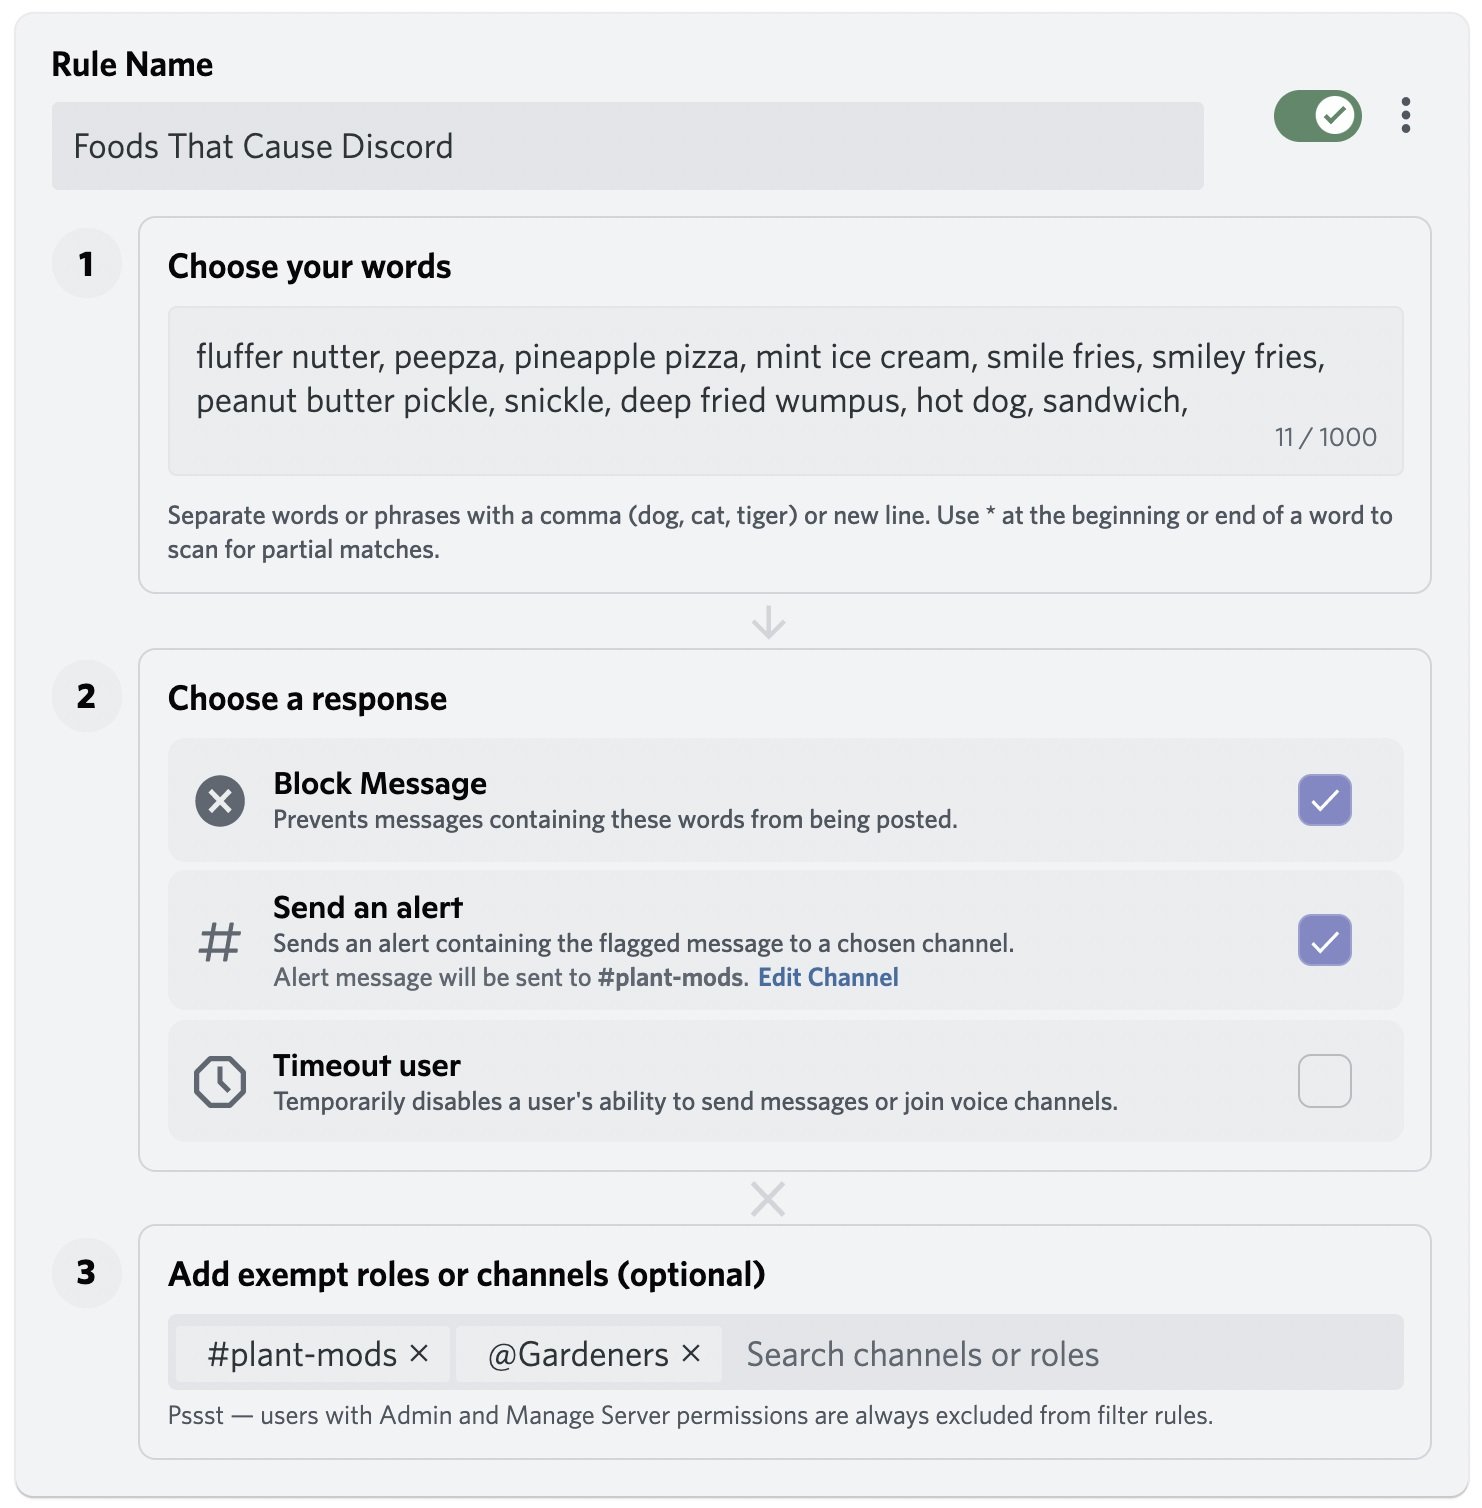Uncheck the Send an alert checkbox

(x=1324, y=940)
